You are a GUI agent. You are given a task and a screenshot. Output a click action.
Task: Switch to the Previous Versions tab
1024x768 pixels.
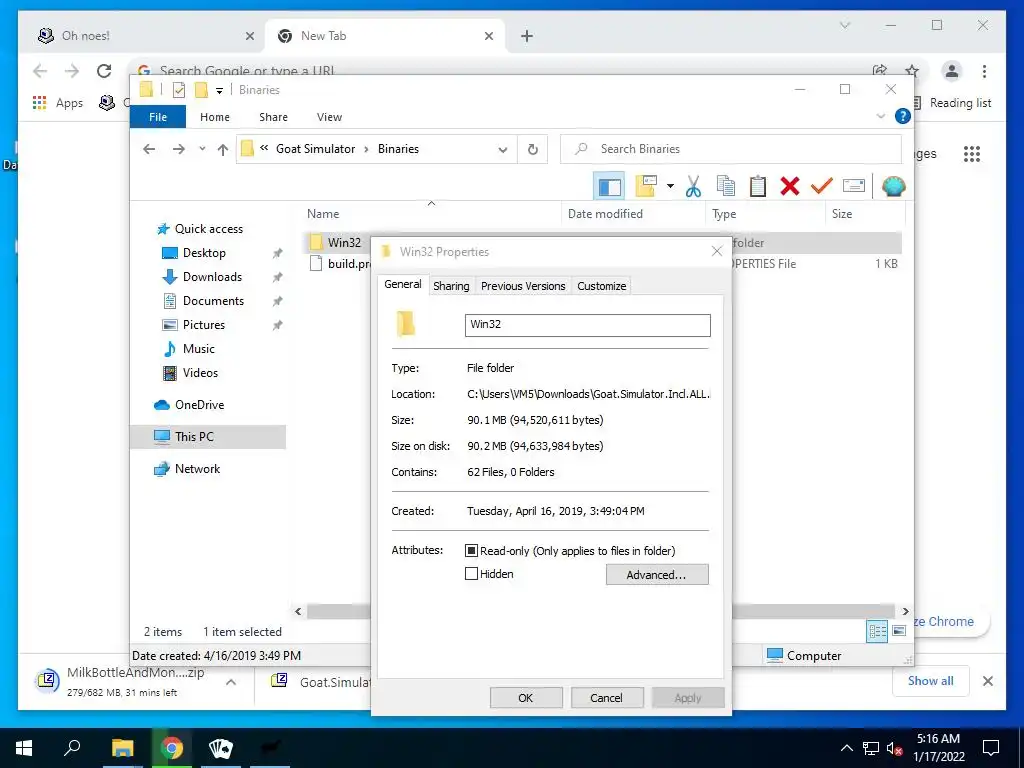[523, 286]
